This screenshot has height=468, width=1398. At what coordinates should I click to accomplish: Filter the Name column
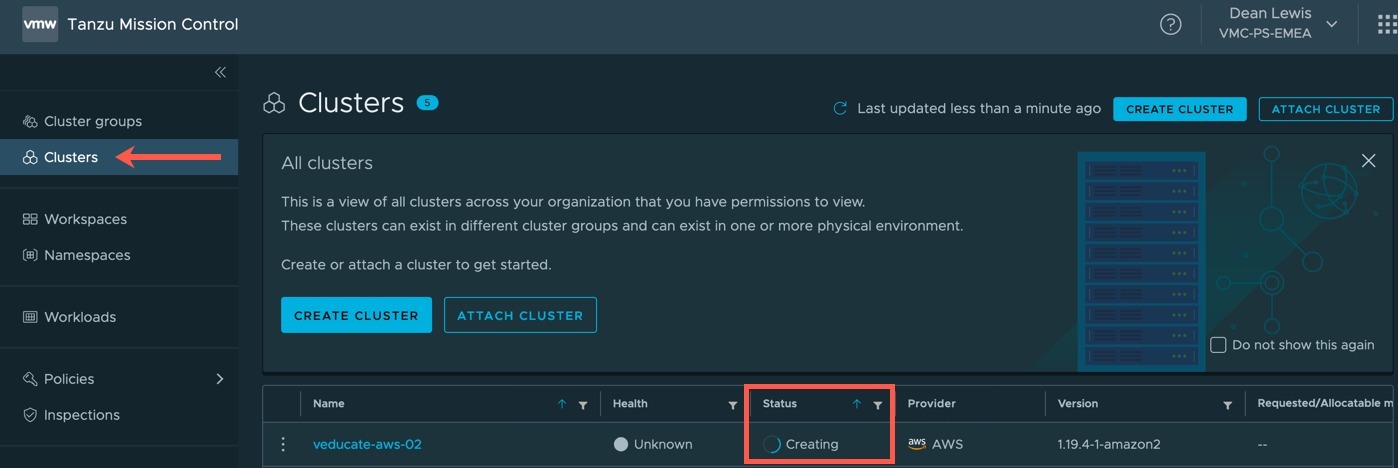tap(583, 405)
